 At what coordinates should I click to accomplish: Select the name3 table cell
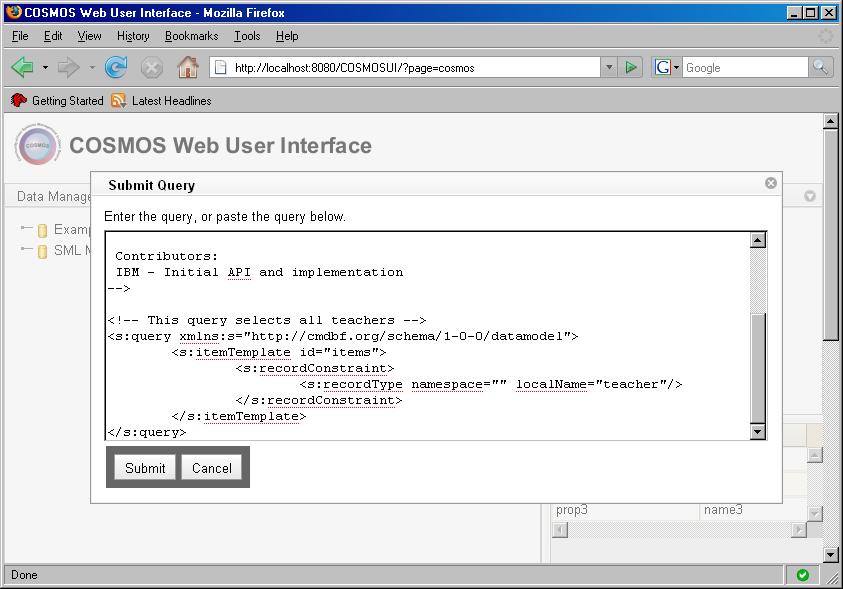754,509
